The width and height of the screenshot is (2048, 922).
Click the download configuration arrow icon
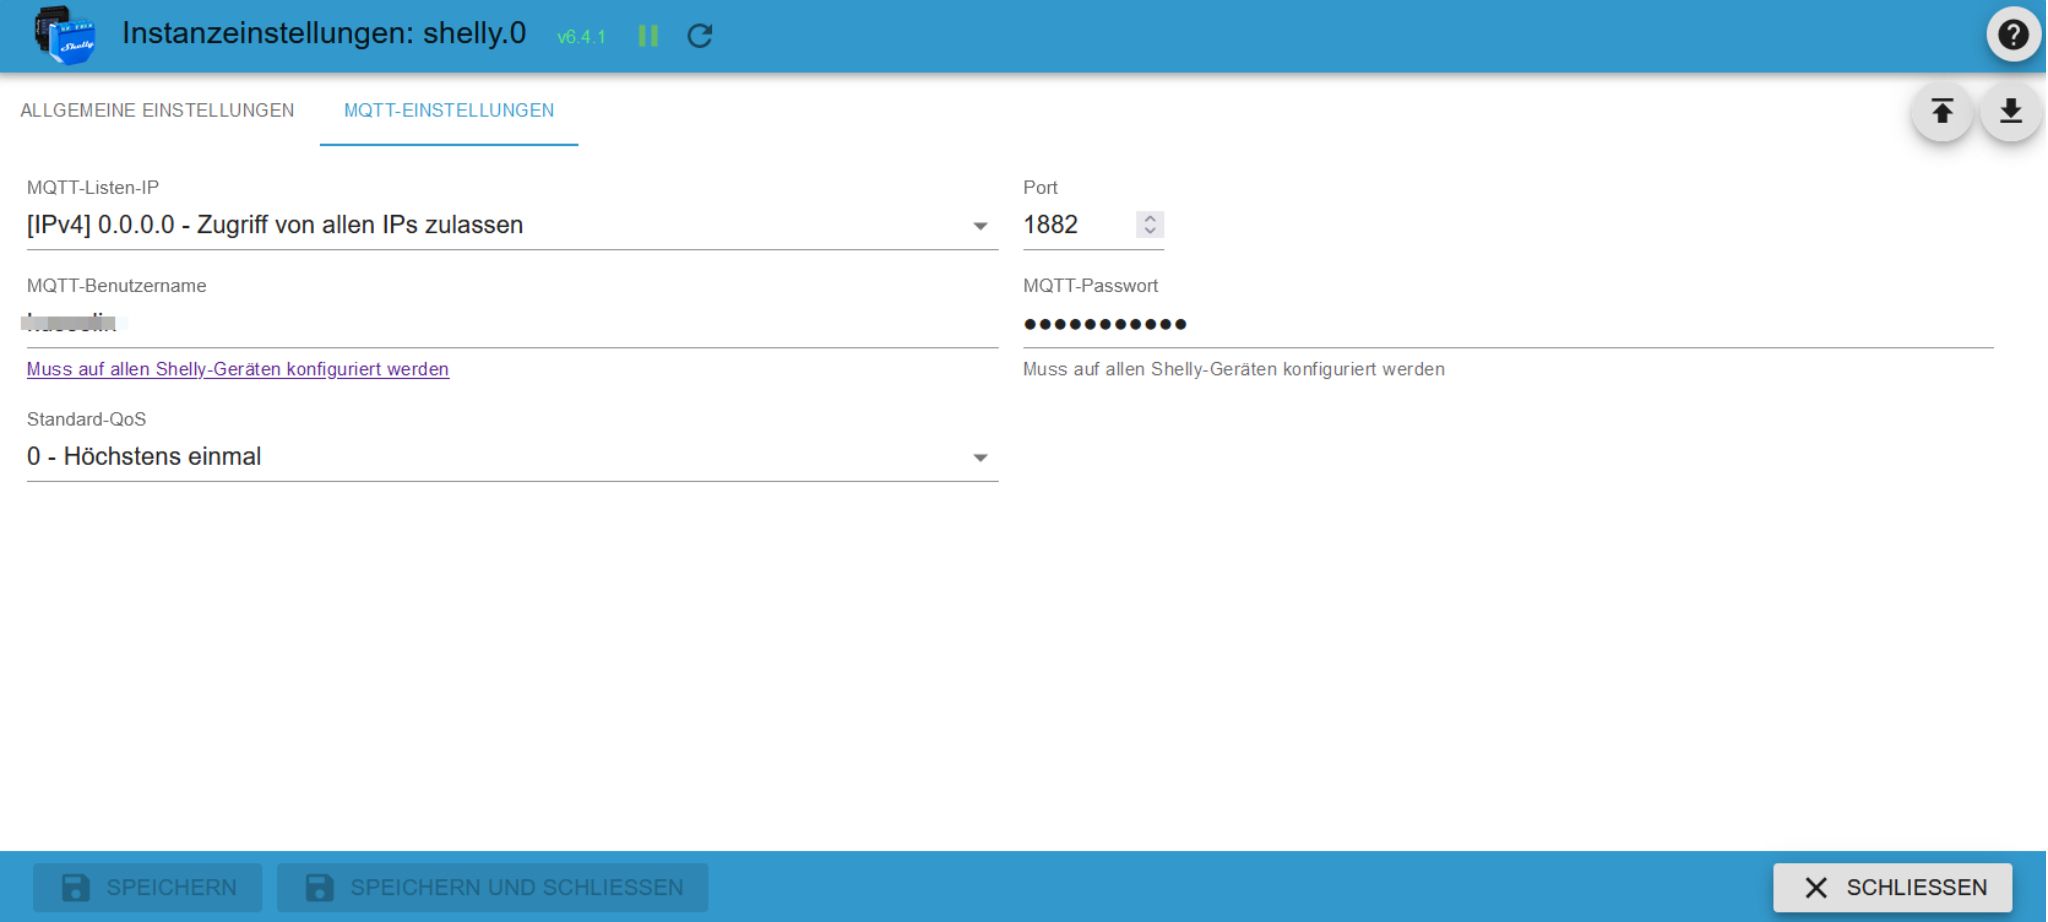[2010, 111]
